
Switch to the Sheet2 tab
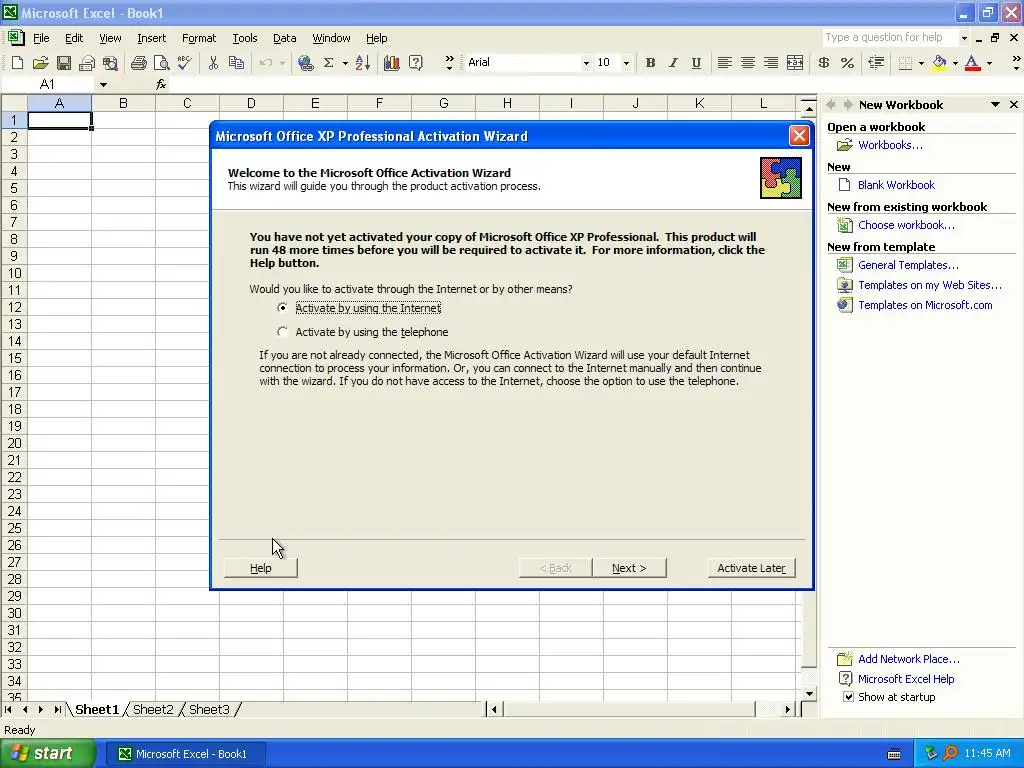[153, 709]
